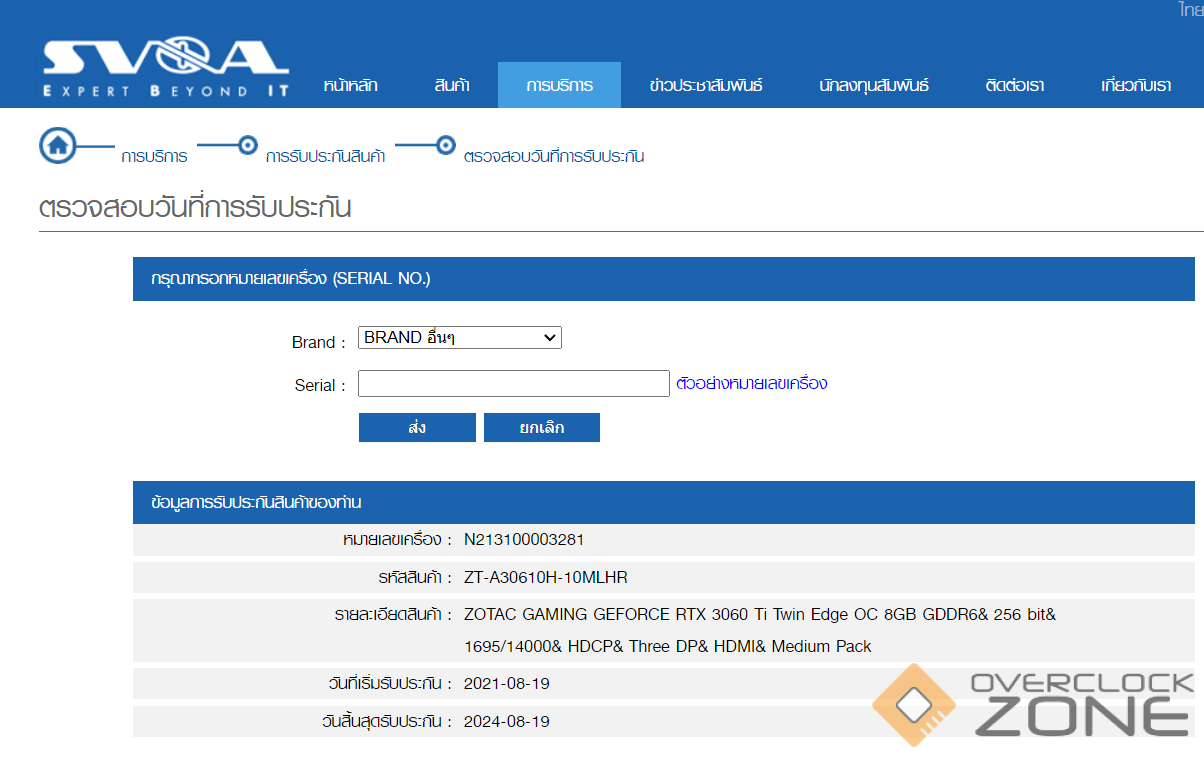Viewport: 1204px width, 757px height.
Task: Click the home breadcrumb icon
Action: (x=58, y=145)
